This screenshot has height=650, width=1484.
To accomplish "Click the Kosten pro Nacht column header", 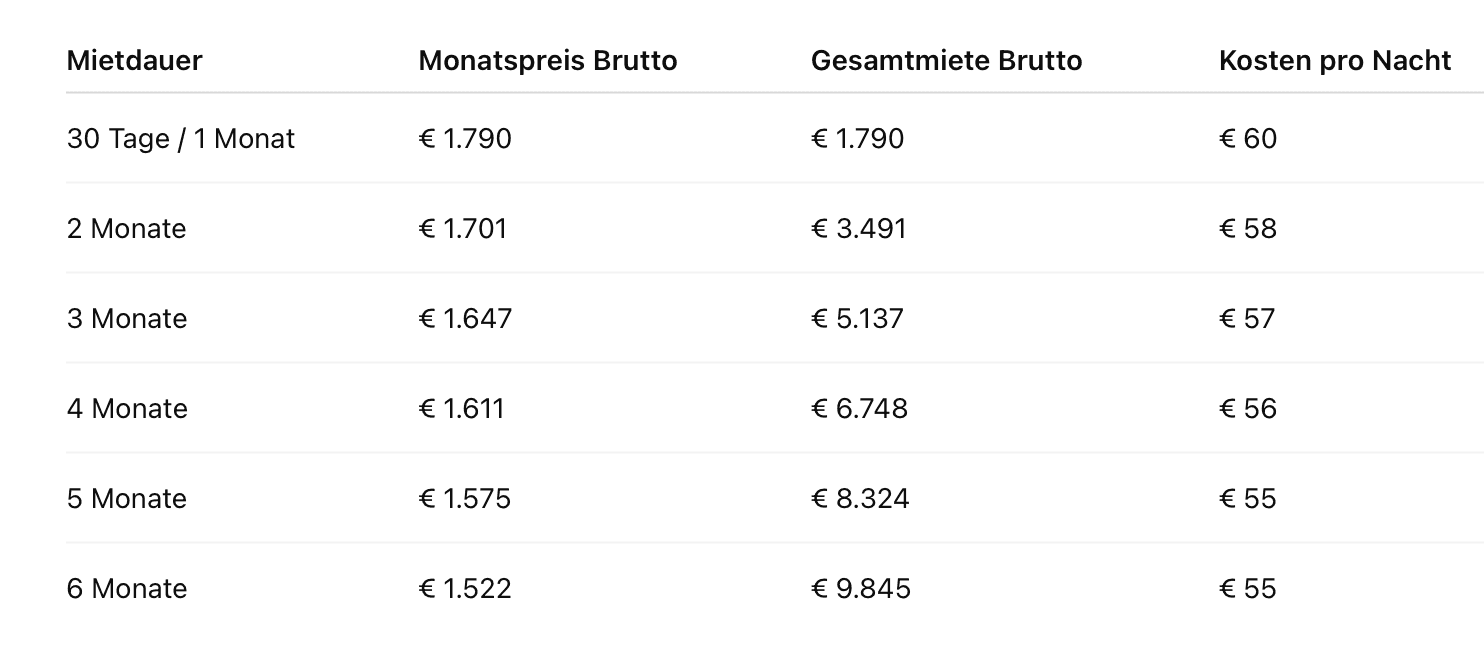I will [1335, 61].
